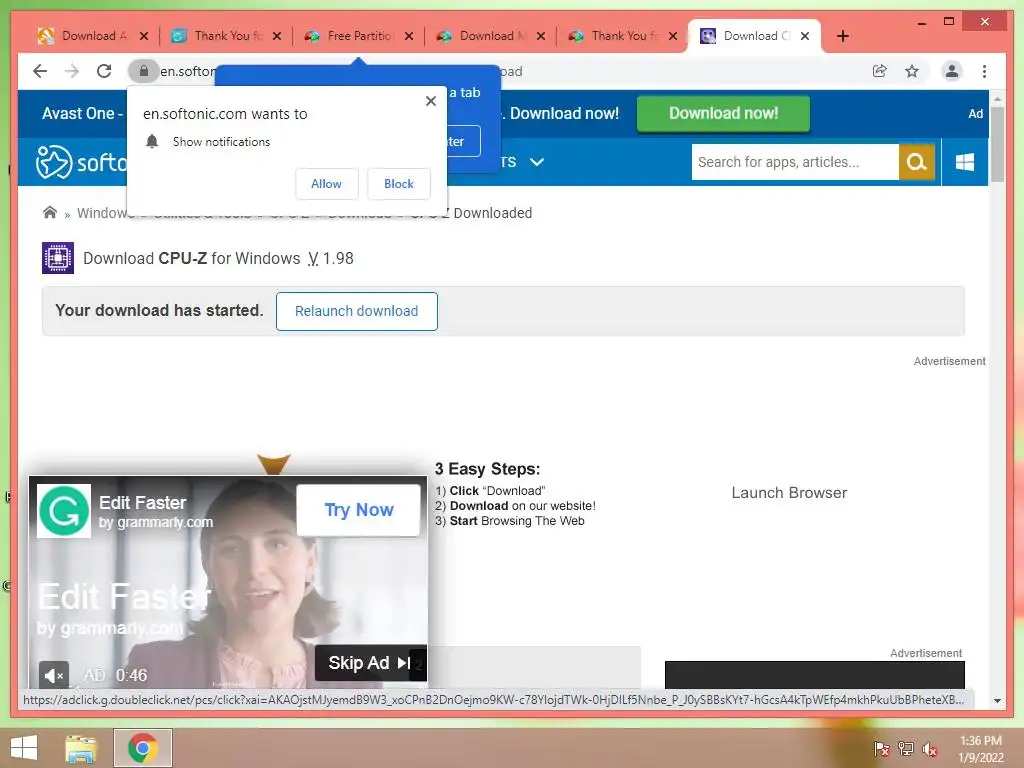Viewport: 1024px width, 768px height.
Task: Click the CPU-Z app icon
Action: (x=57, y=258)
